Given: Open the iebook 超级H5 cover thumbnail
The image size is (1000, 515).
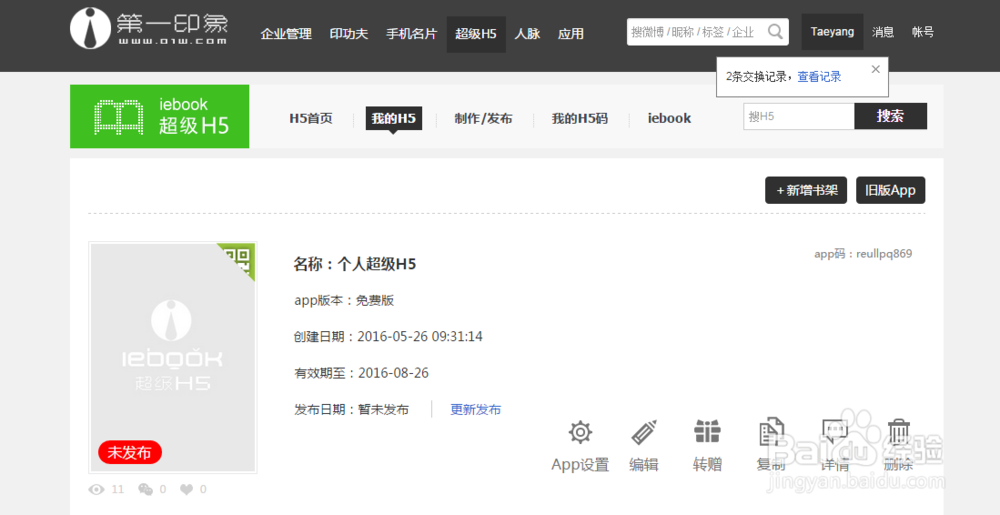Looking at the screenshot, I should pos(172,358).
